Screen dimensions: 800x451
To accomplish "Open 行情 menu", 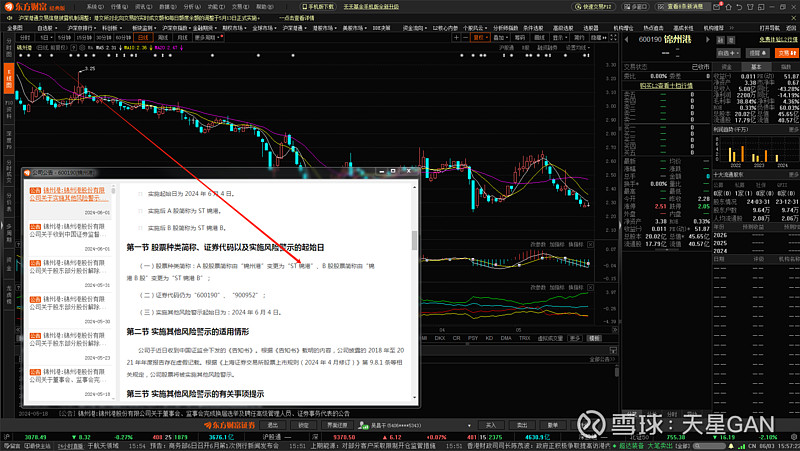I will click(x=119, y=7).
